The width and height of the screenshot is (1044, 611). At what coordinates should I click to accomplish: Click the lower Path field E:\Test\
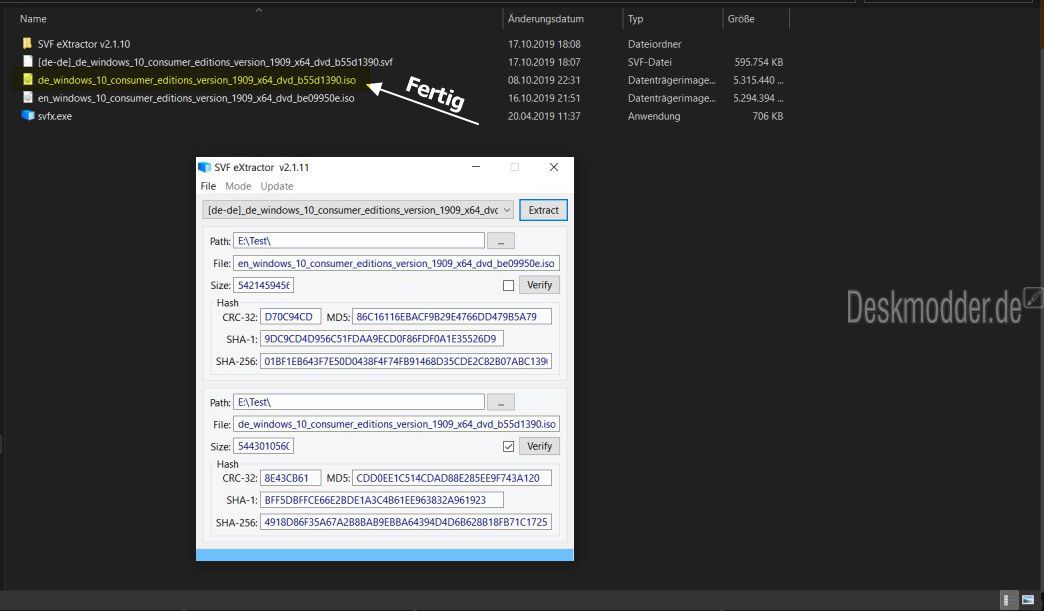click(359, 402)
